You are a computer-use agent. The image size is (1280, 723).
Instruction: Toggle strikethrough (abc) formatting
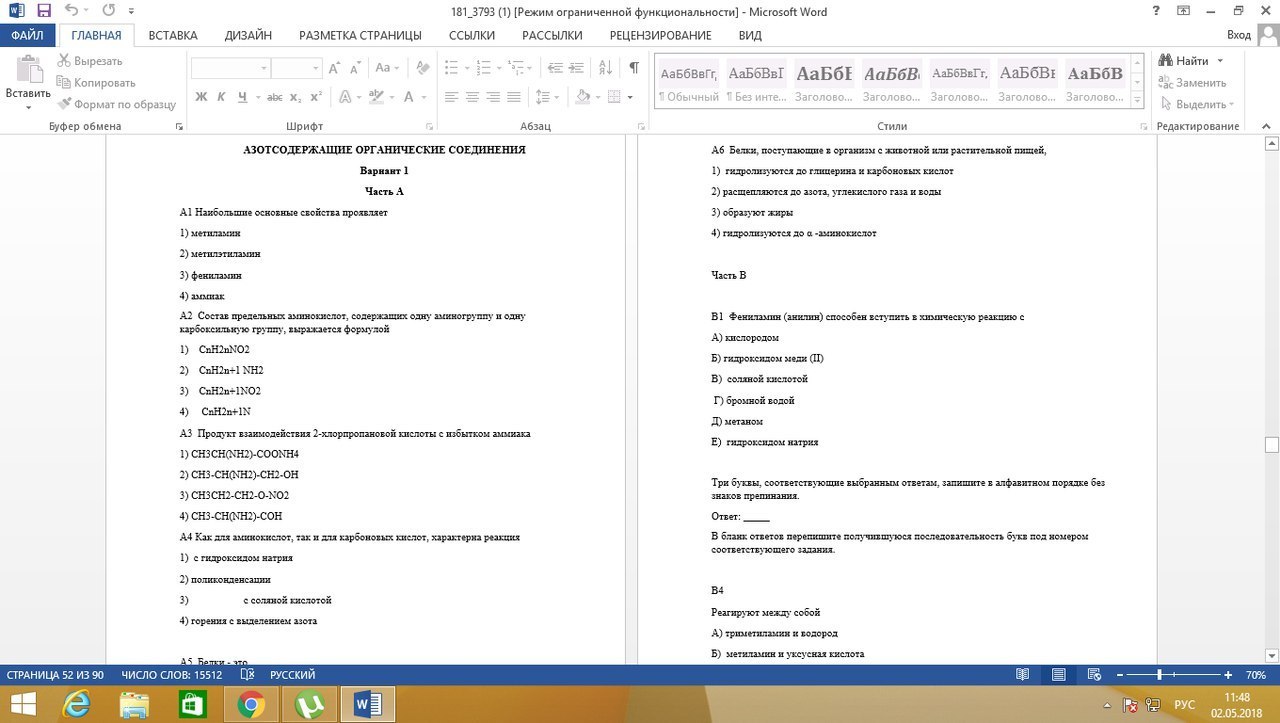pos(274,97)
